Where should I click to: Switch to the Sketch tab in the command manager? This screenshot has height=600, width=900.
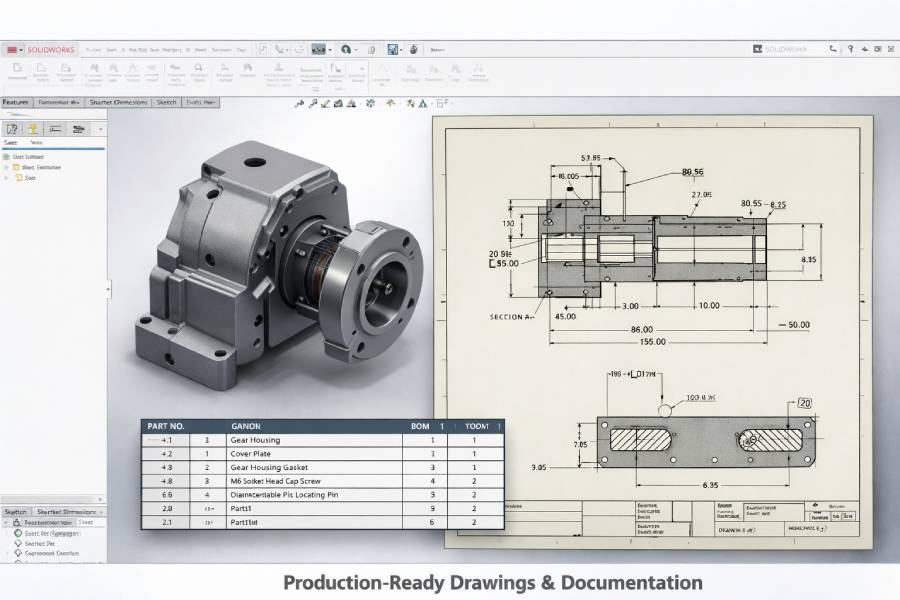[166, 102]
